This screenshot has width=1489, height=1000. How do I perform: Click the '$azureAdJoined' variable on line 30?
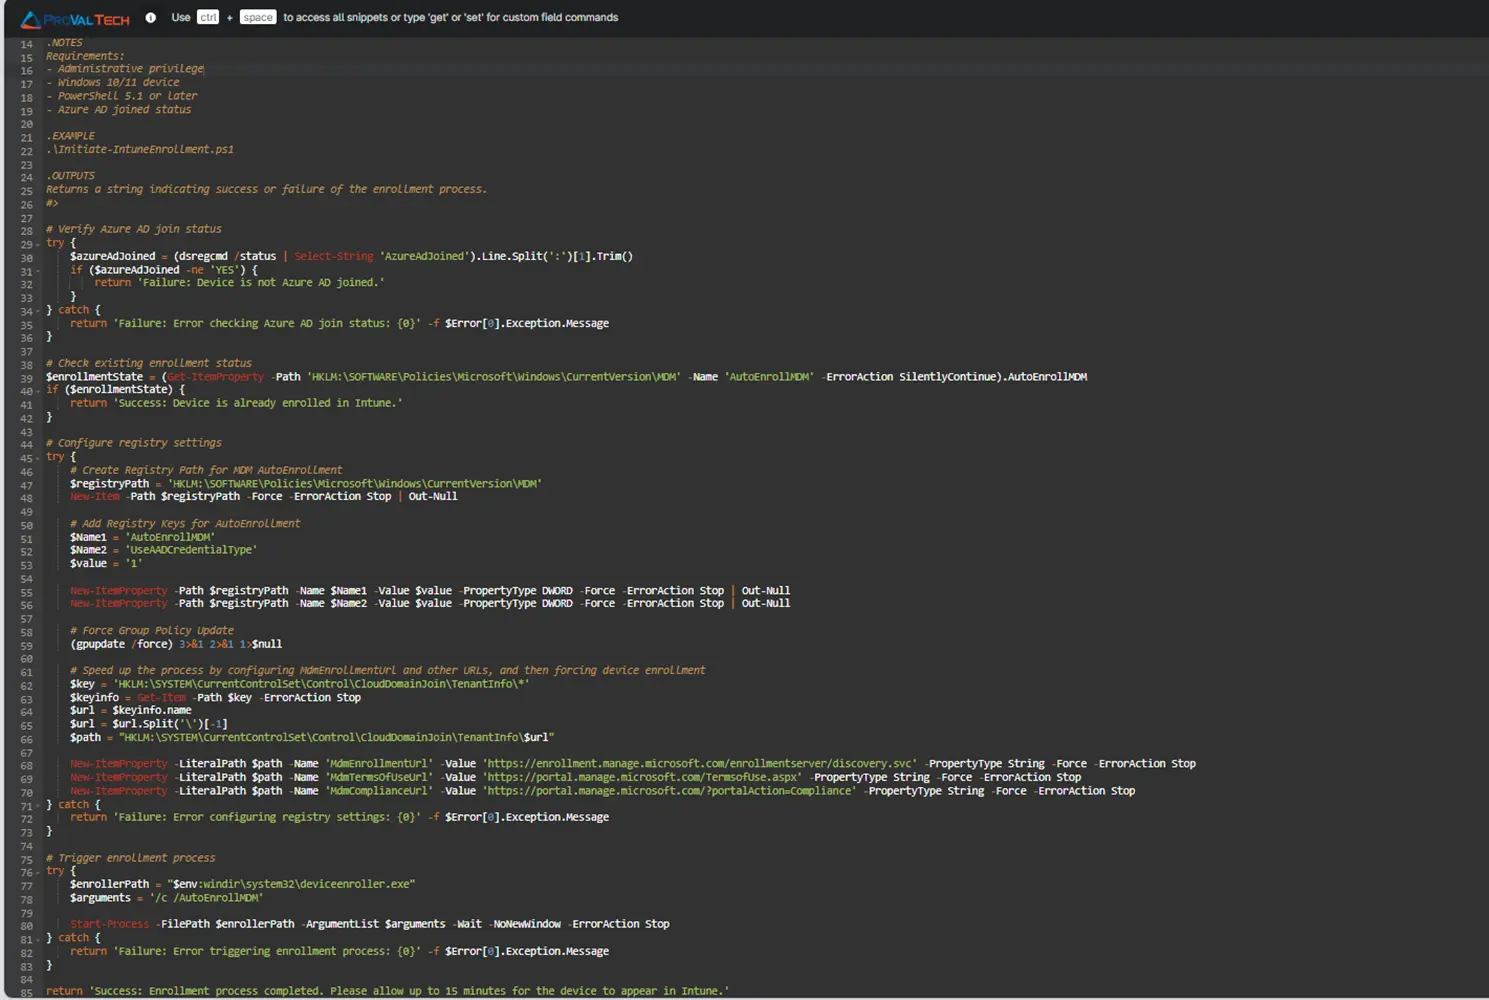113,256
